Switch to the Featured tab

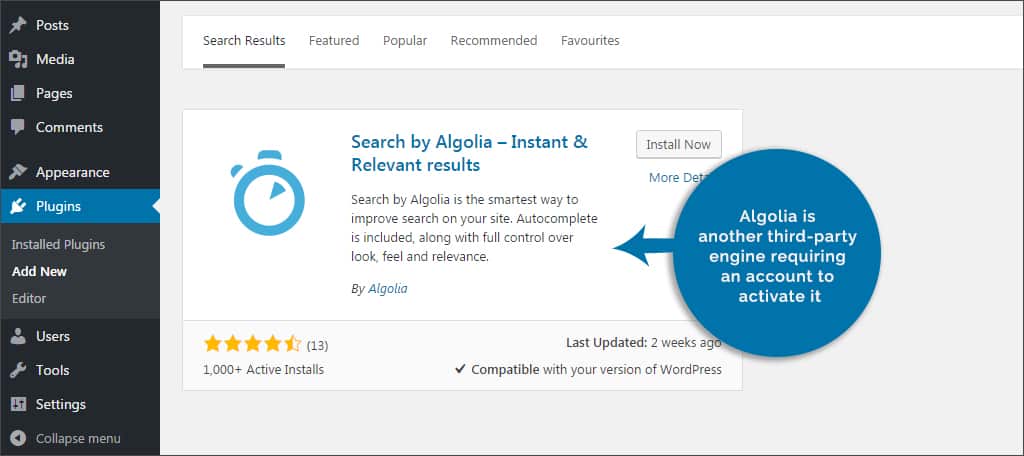334,41
